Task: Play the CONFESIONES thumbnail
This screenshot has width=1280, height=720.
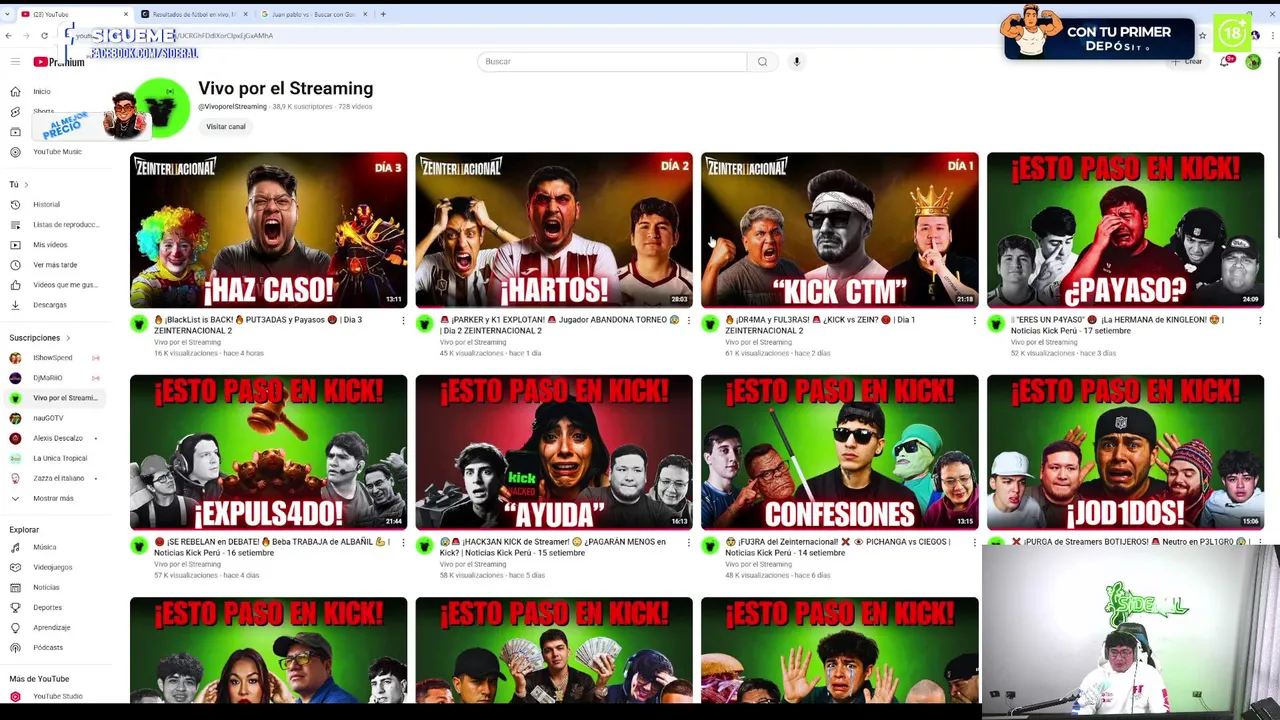Action: click(x=840, y=452)
